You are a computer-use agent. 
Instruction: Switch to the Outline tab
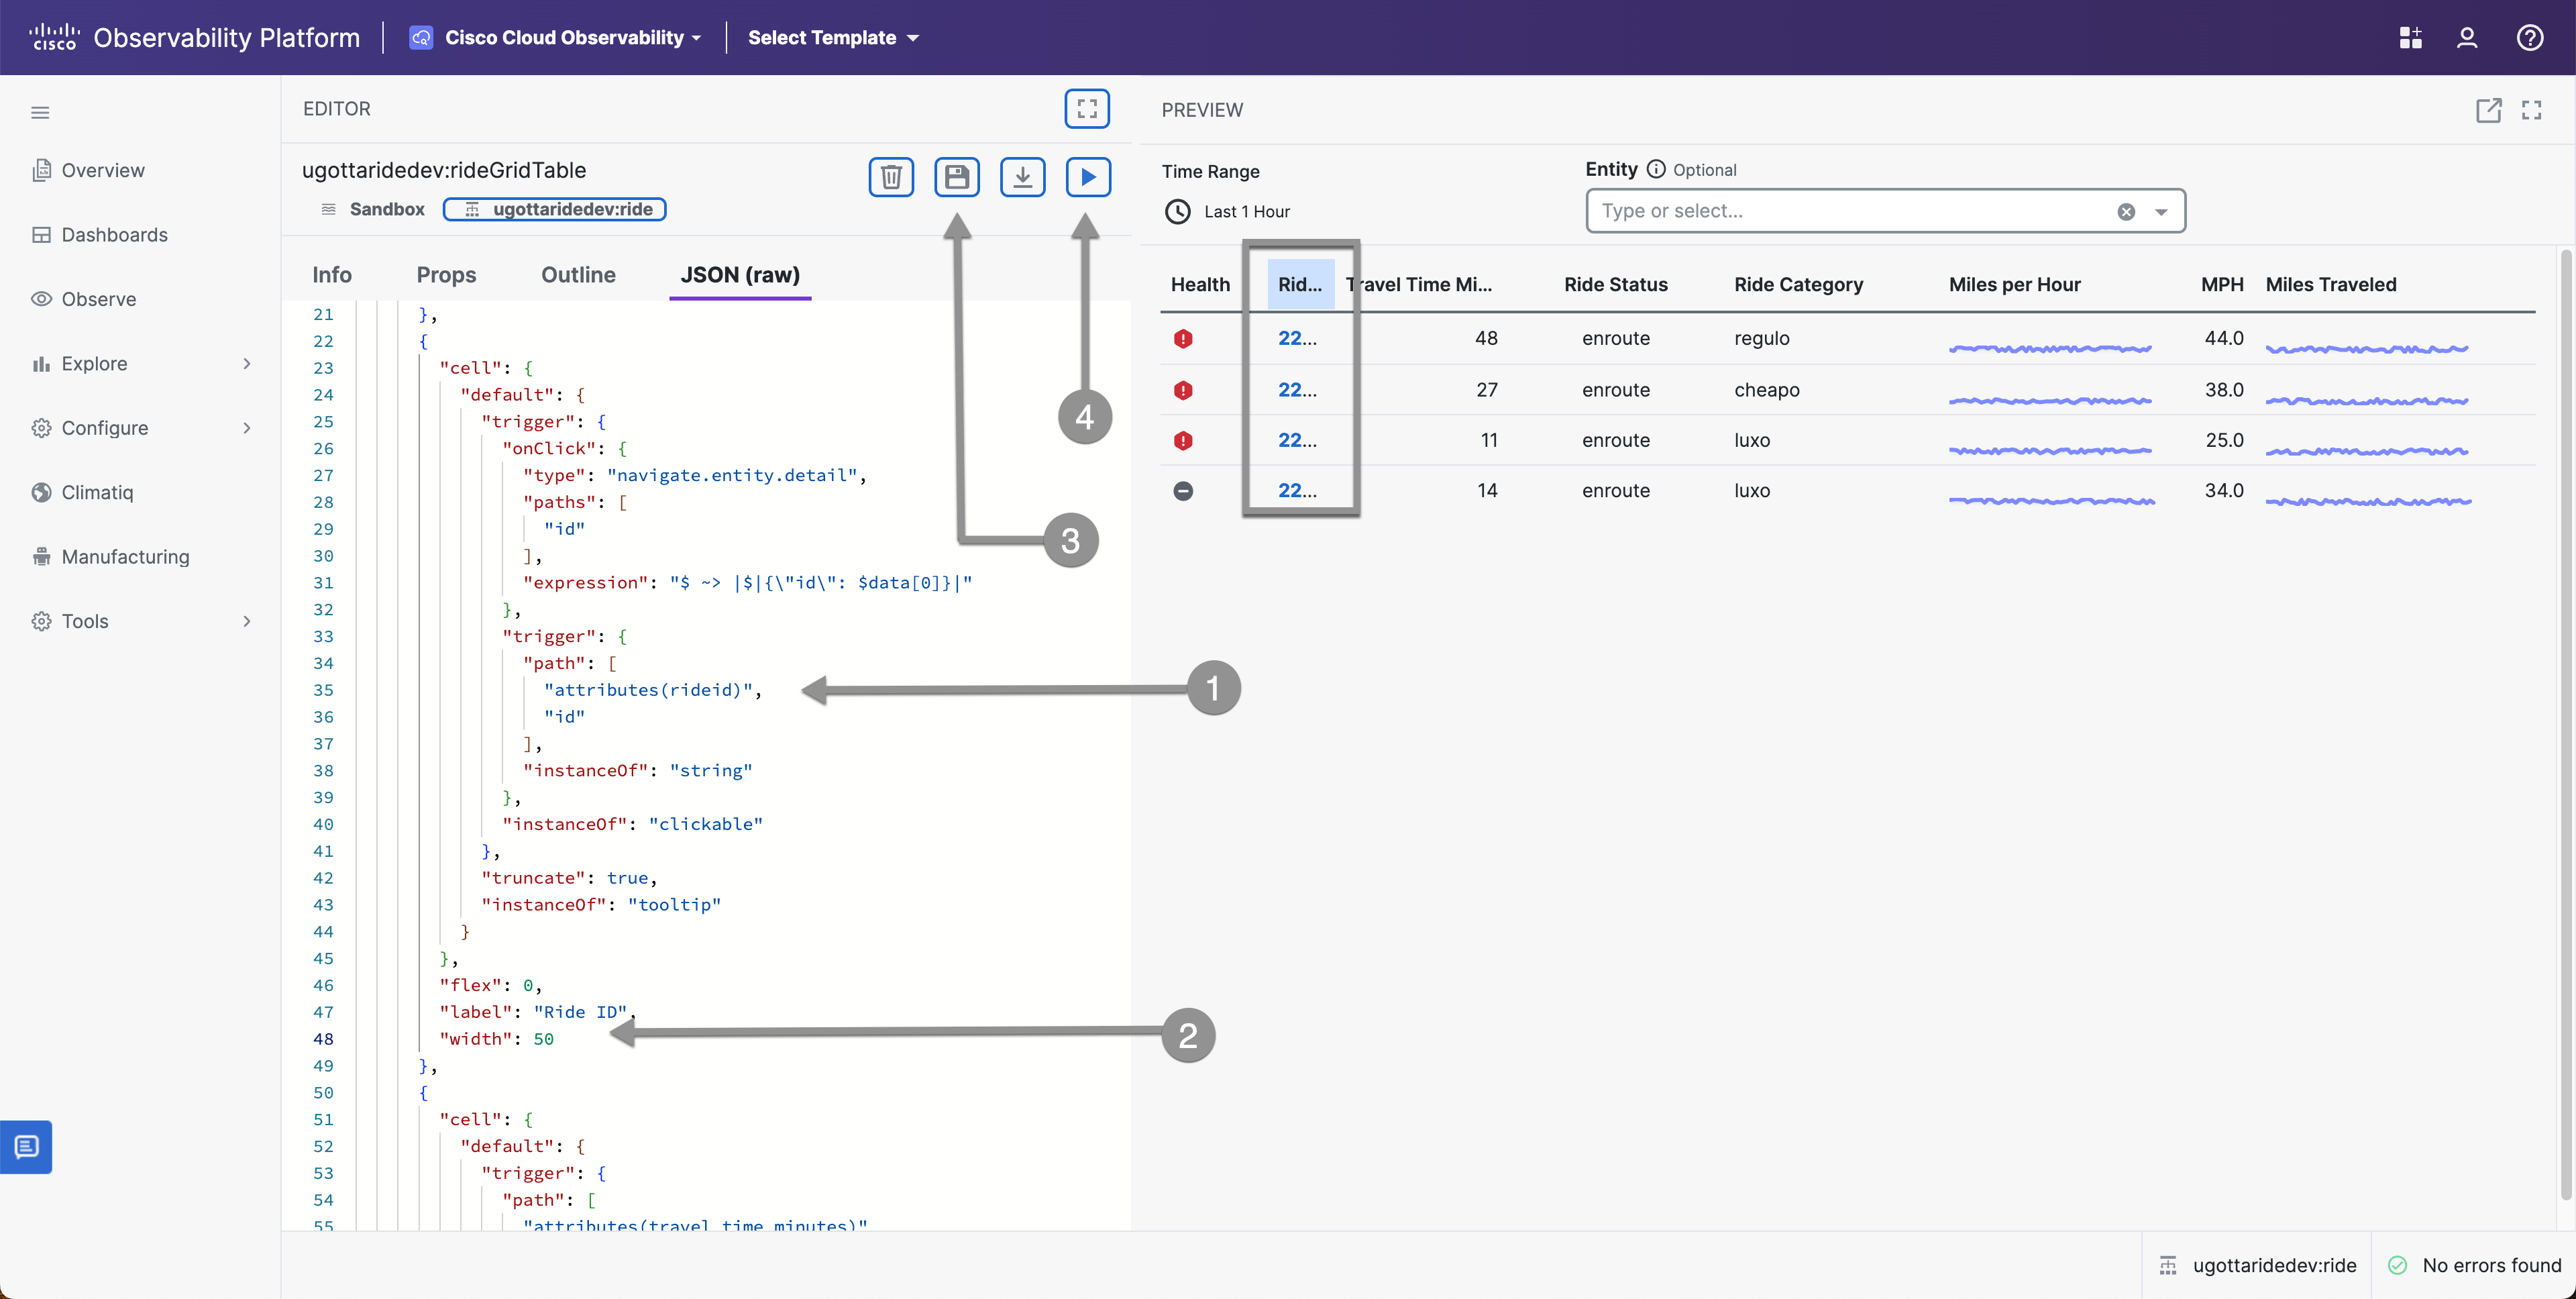pyautogui.click(x=578, y=275)
